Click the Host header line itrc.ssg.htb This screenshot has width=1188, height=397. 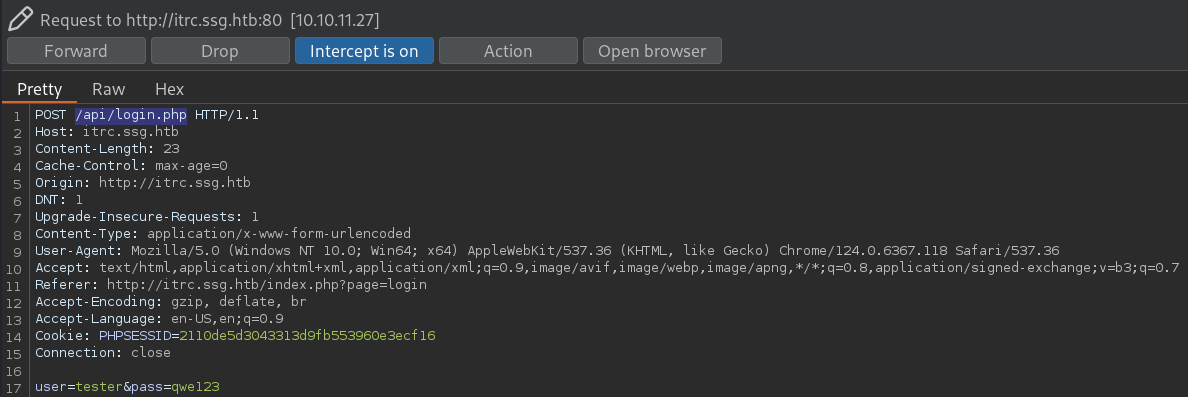pyautogui.click(x=107, y=132)
